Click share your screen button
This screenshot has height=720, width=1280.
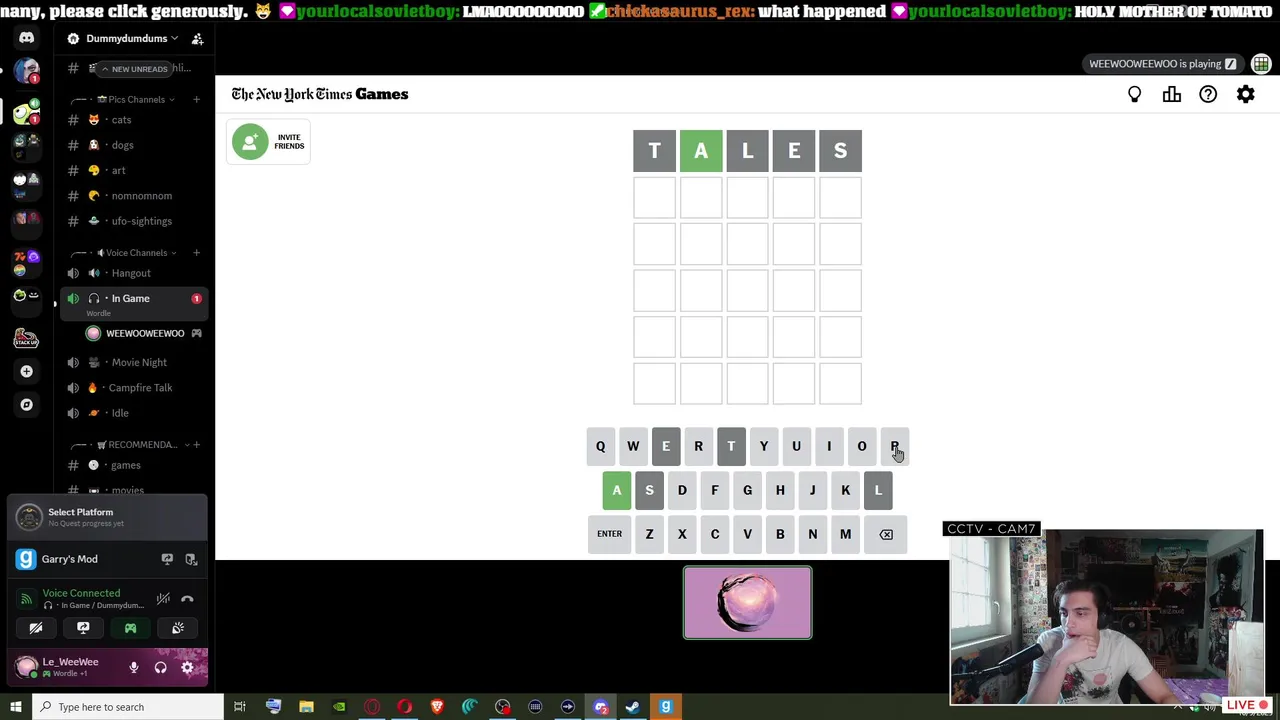83,628
